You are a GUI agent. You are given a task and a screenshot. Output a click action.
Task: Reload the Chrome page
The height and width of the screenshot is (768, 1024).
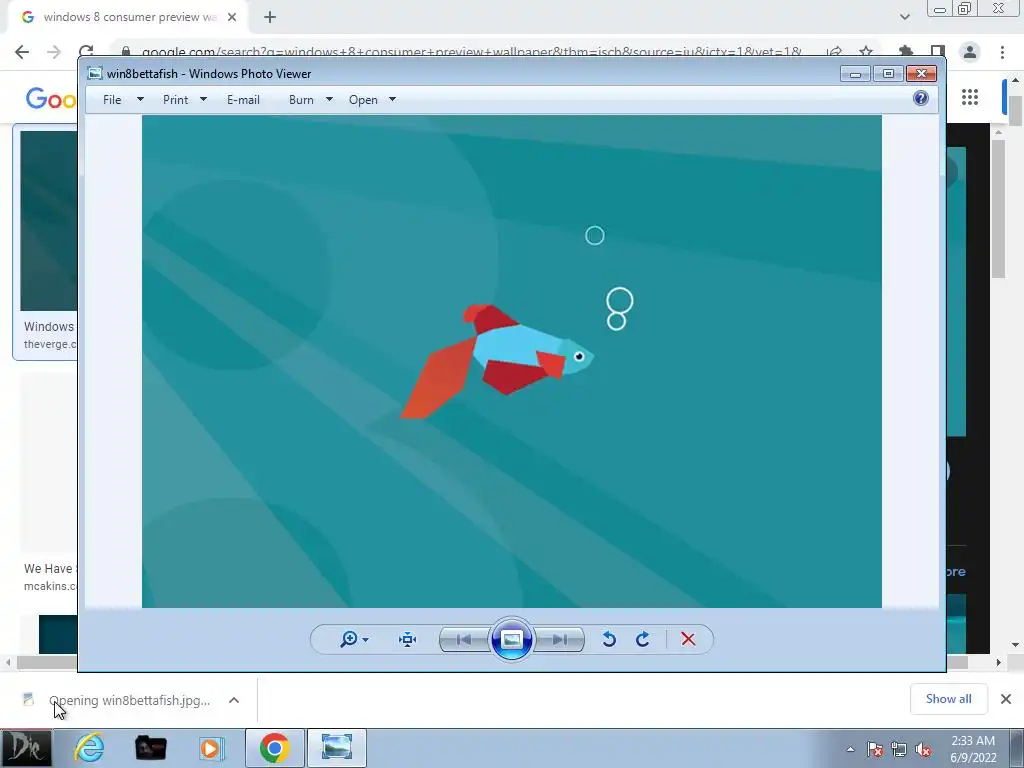pyautogui.click(x=86, y=50)
